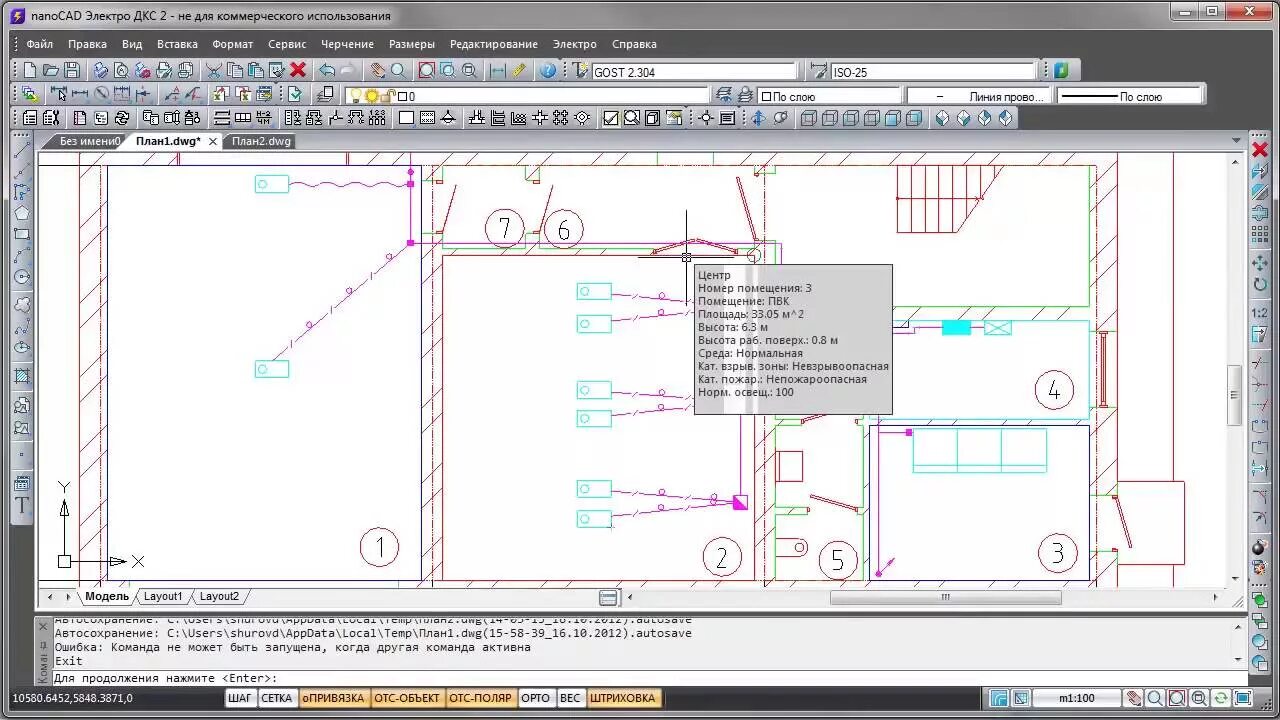
Task: Toggle ШТРИХОВКА hatch display
Action: click(x=623, y=698)
